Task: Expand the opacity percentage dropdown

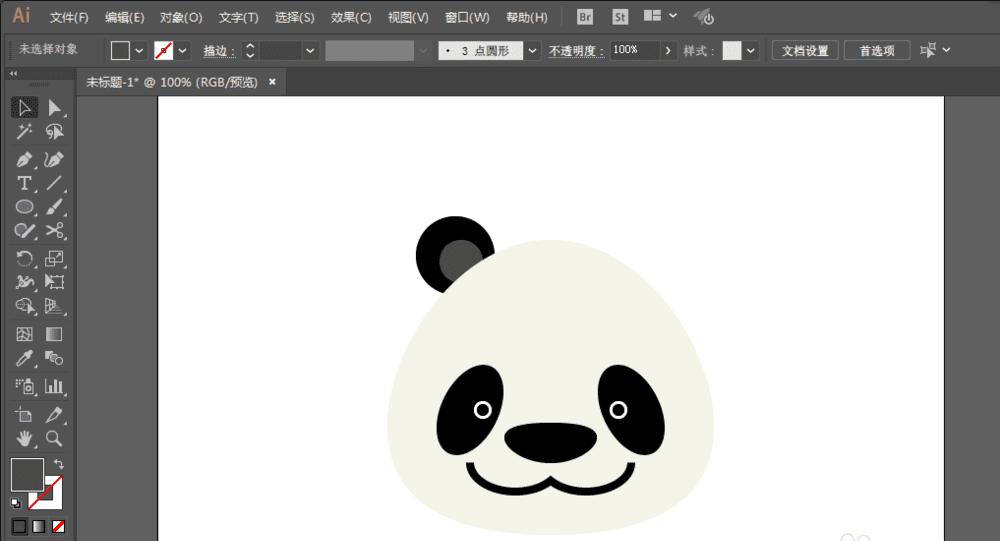Action: click(667, 50)
